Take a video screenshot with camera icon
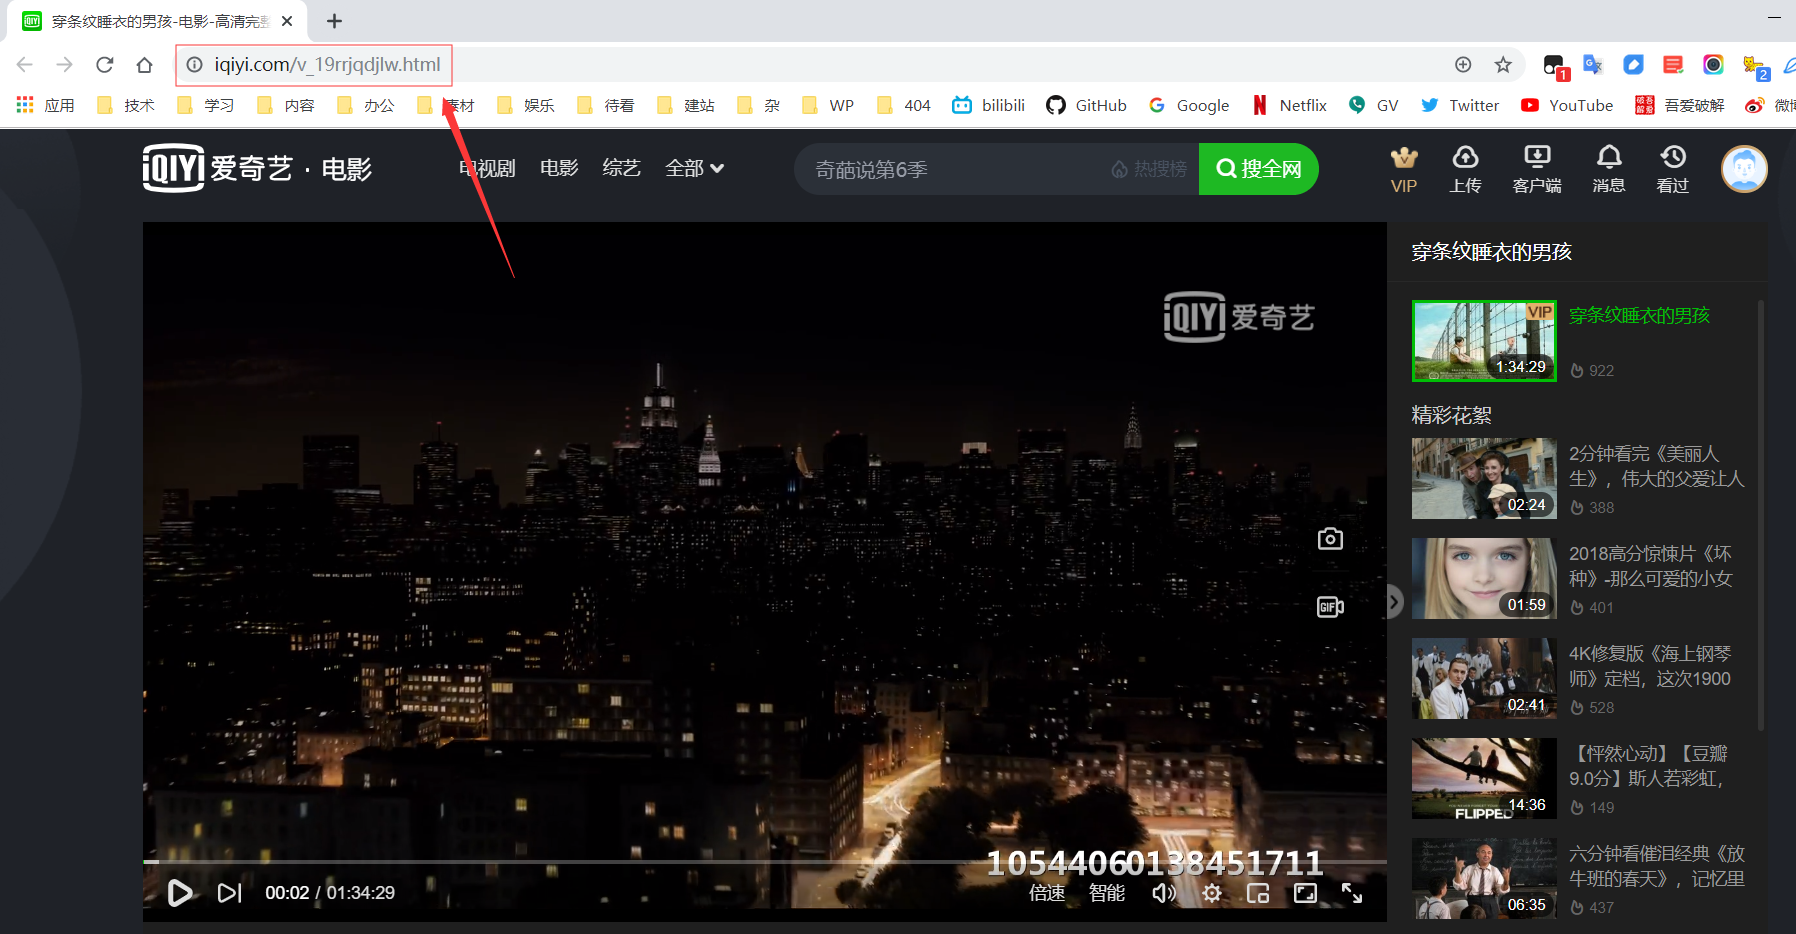The height and width of the screenshot is (934, 1796). pos(1330,539)
